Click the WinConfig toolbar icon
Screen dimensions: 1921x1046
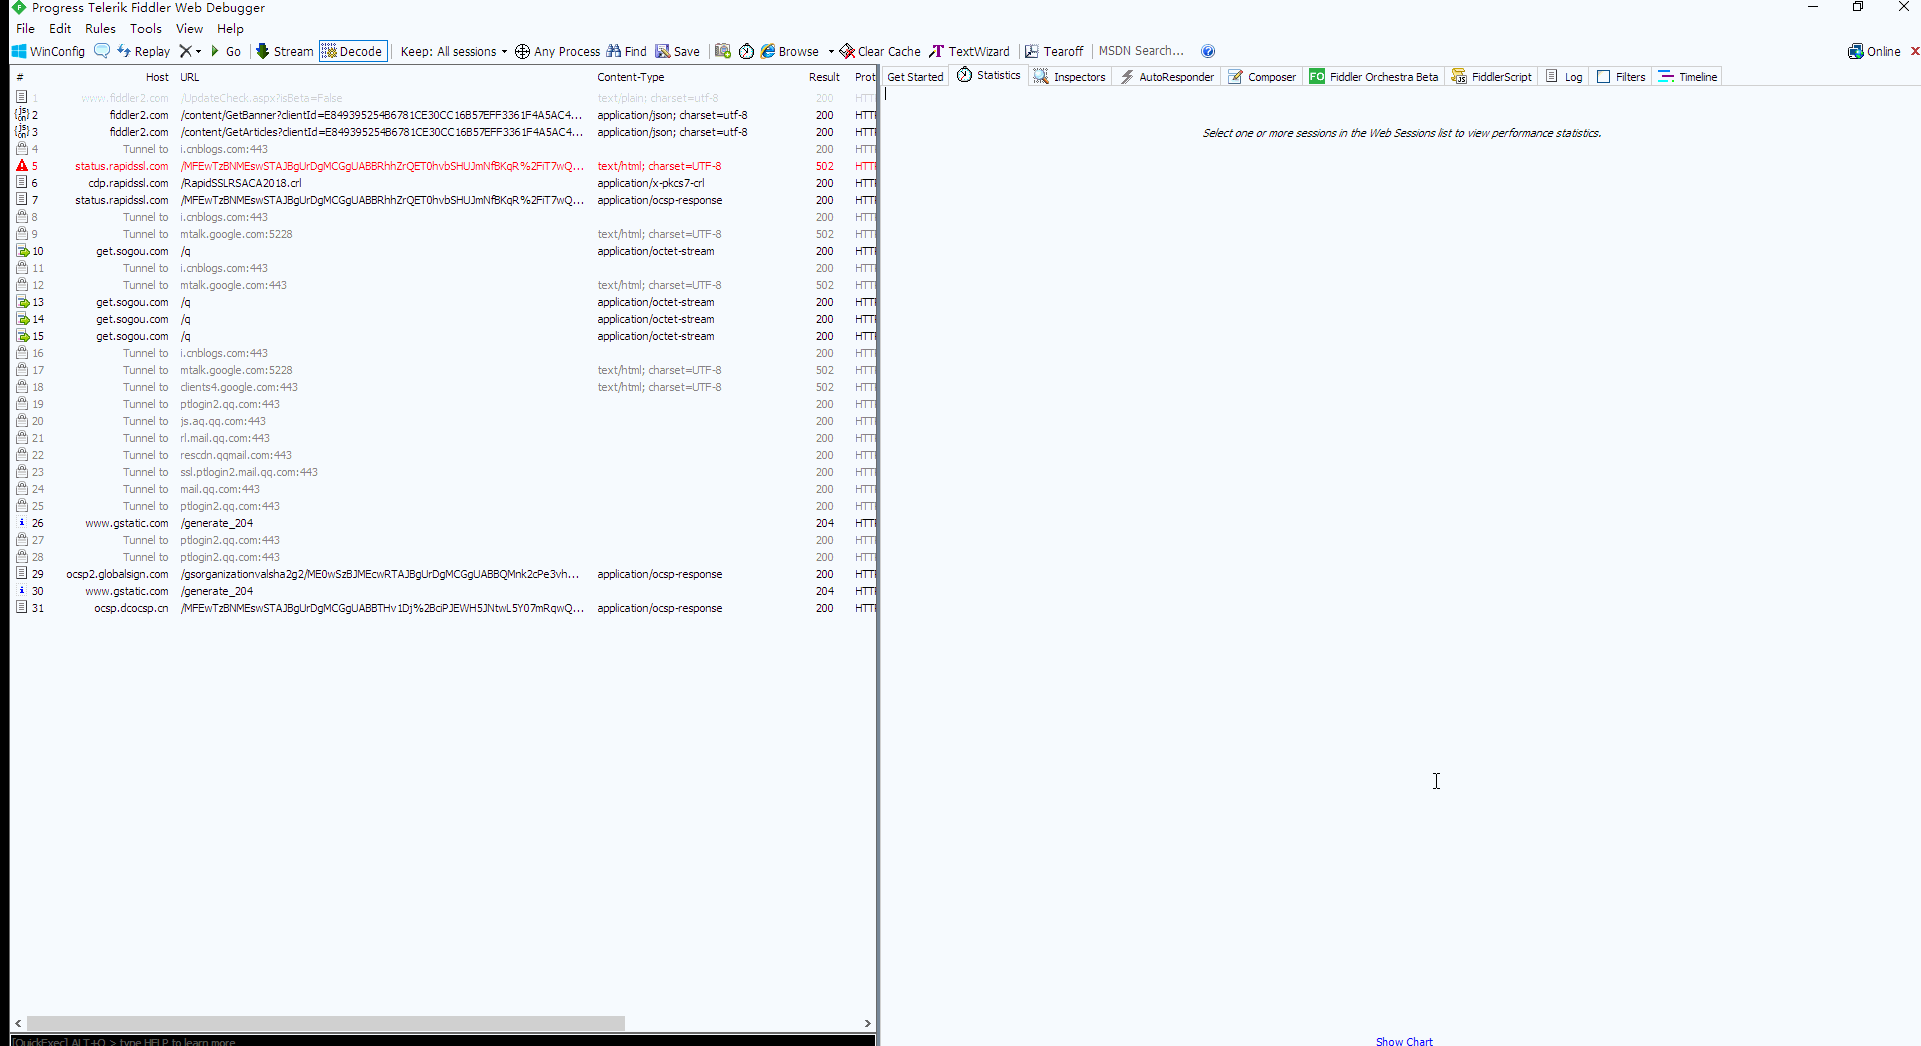48,51
